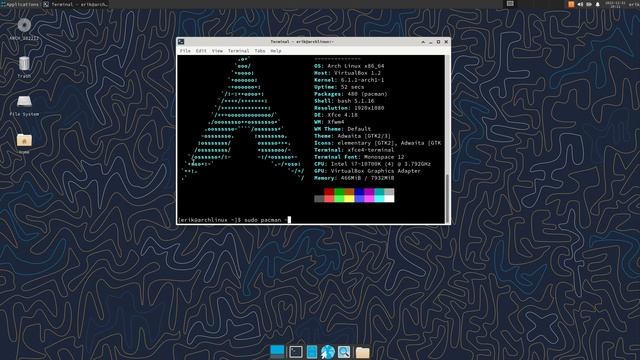
Task: Click the volume speaker tray icon
Action: click(x=580, y=4)
